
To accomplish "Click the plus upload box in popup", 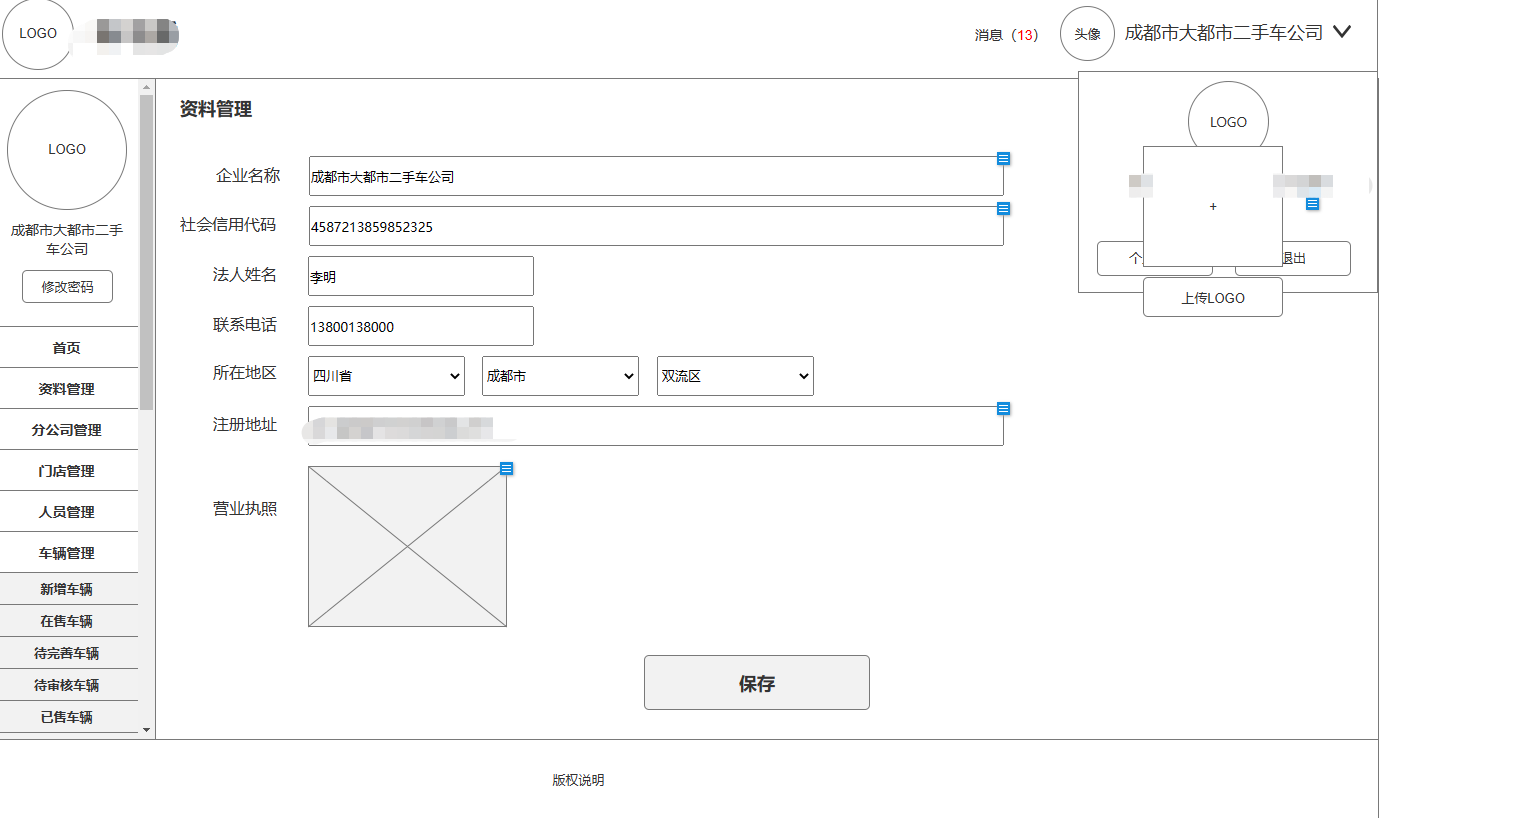I will 1213,206.
